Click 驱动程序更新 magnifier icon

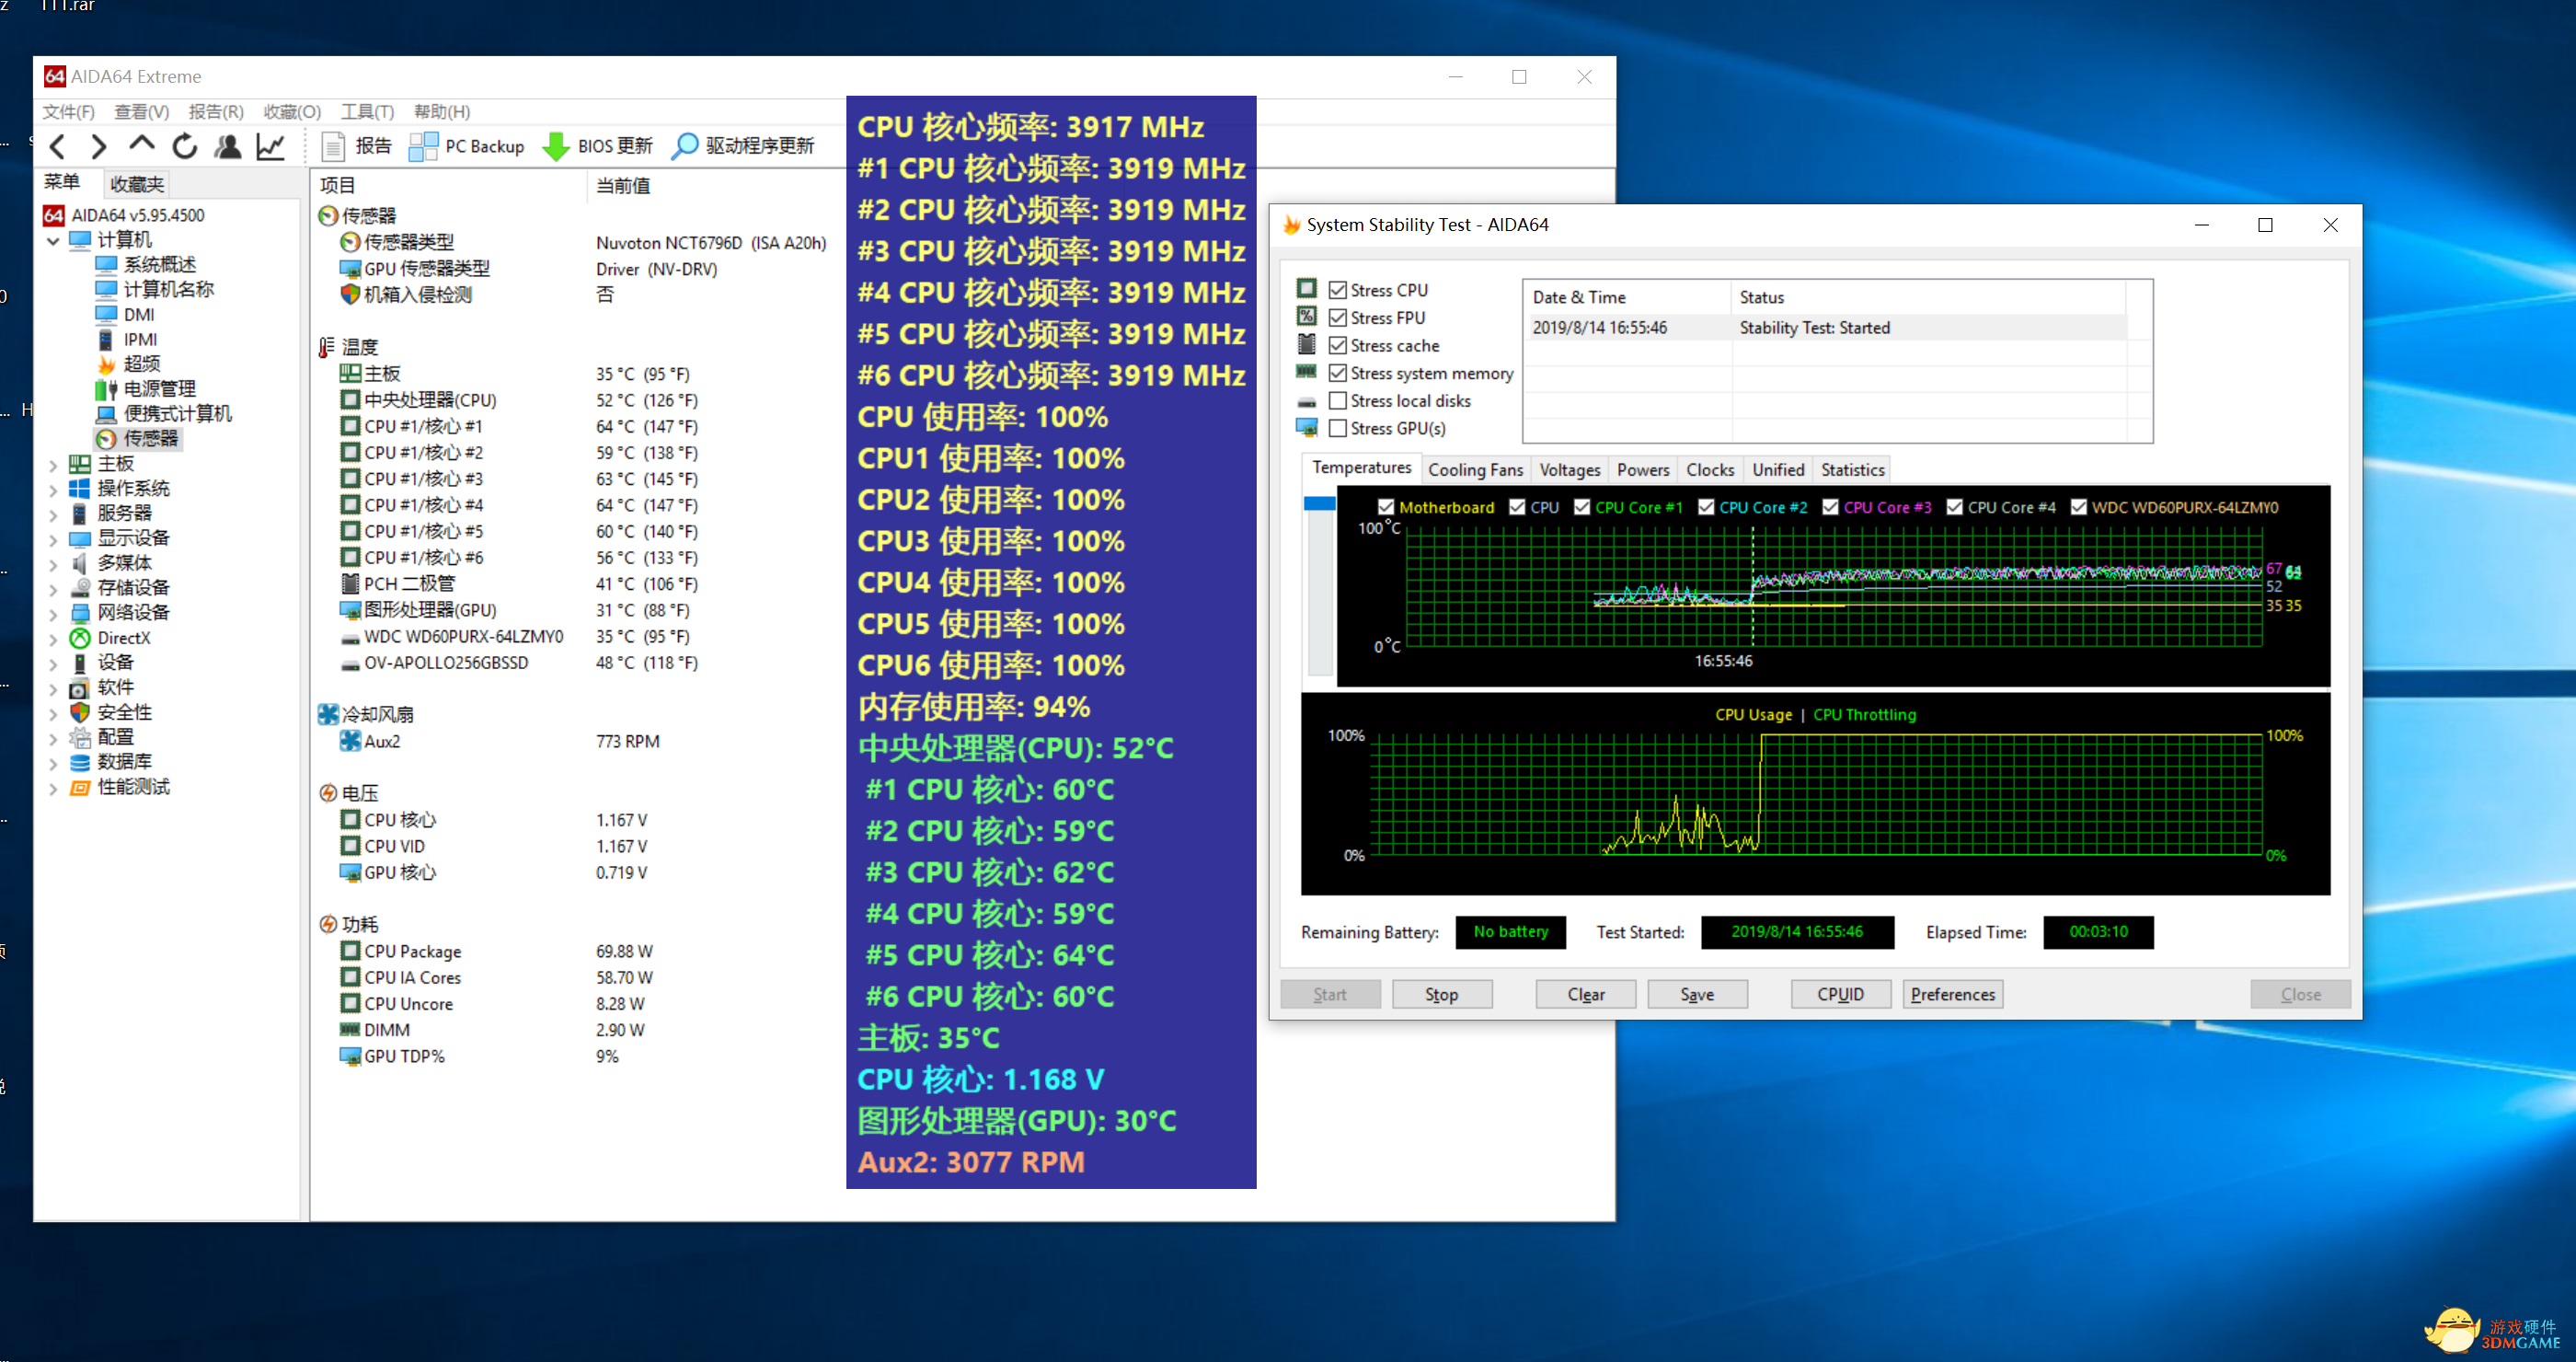[685, 147]
